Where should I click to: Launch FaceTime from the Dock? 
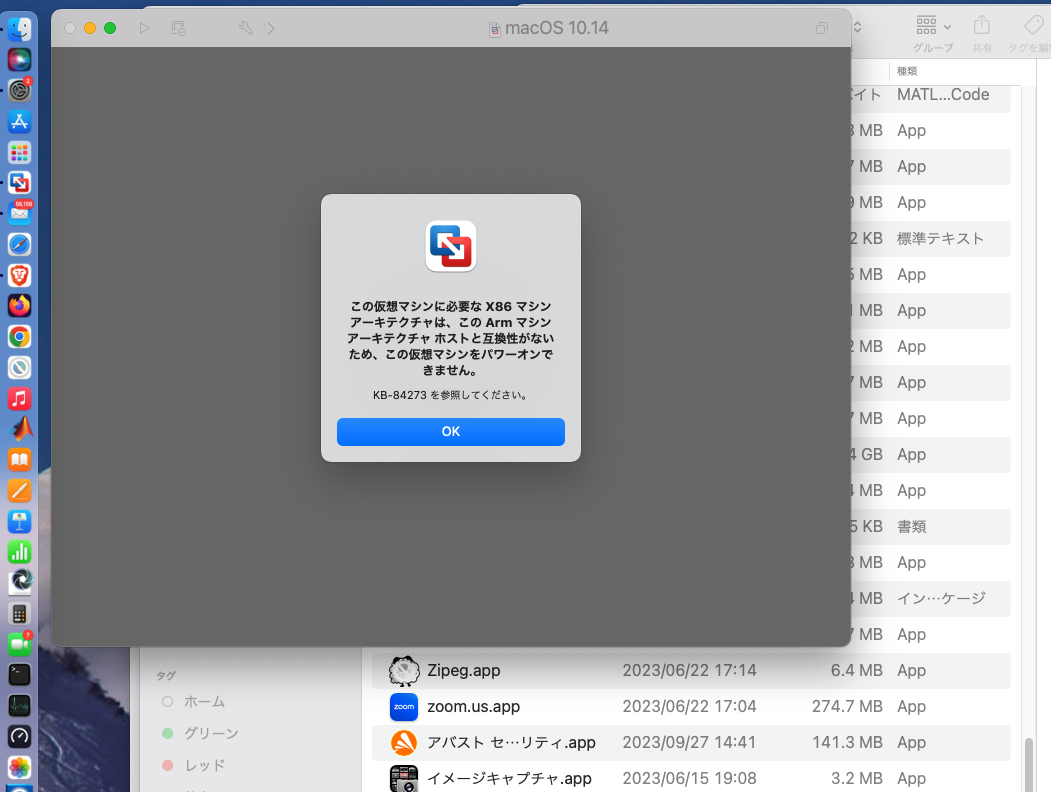click(19, 645)
